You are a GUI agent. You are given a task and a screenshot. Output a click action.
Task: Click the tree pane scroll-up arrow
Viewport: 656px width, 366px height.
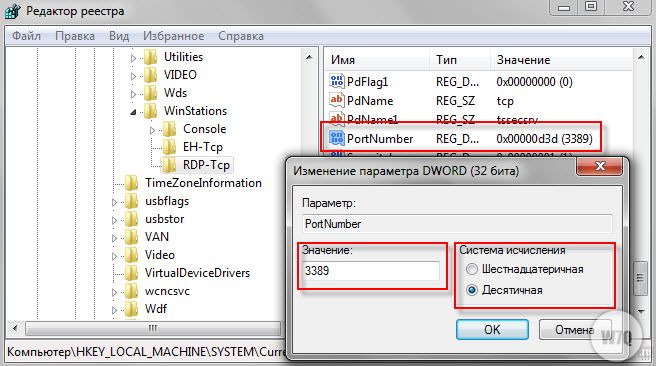pyautogui.click(x=309, y=57)
